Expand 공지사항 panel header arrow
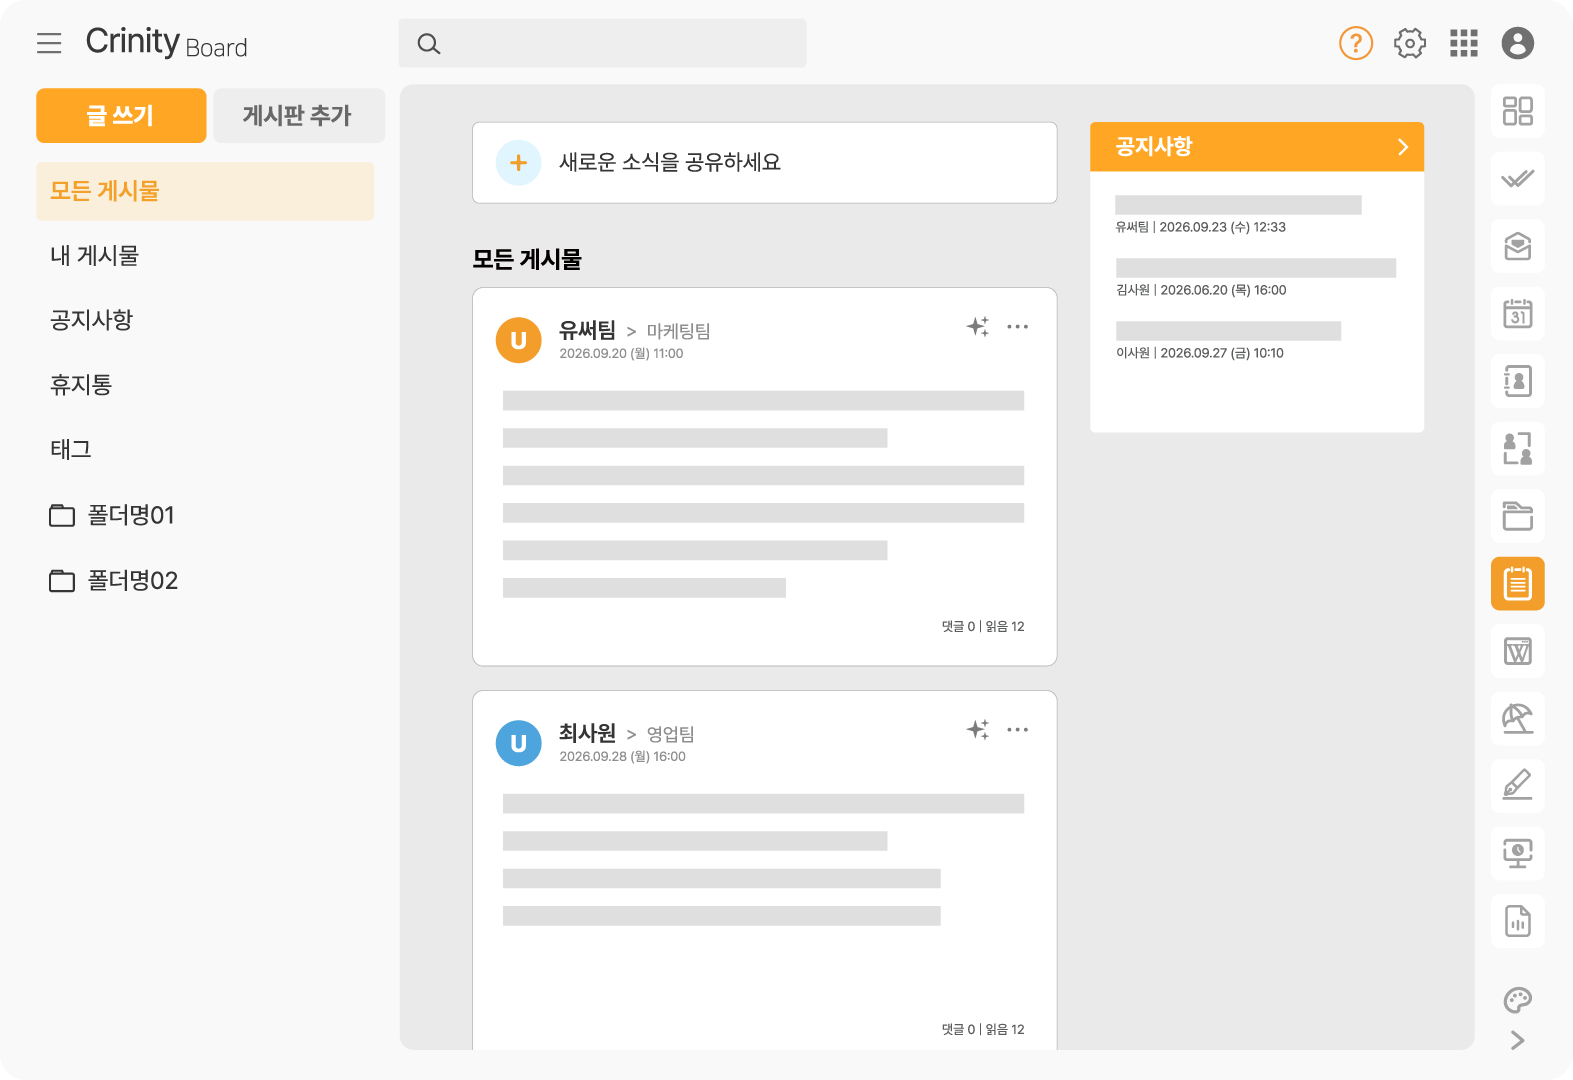The height and width of the screenshot is (1080, 1573). 1403,147
